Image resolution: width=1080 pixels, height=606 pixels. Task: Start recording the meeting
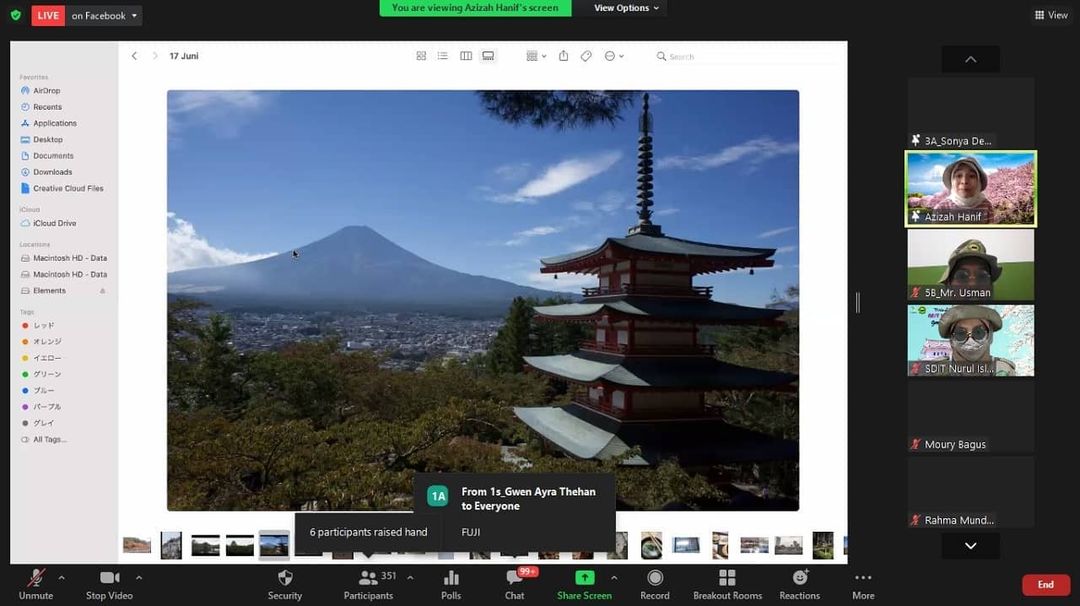pyautogui.click(x=655, y=579)
